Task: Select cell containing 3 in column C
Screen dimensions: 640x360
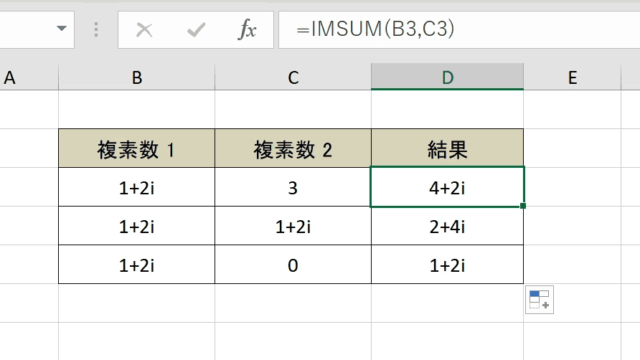Action: coord(293,187)
